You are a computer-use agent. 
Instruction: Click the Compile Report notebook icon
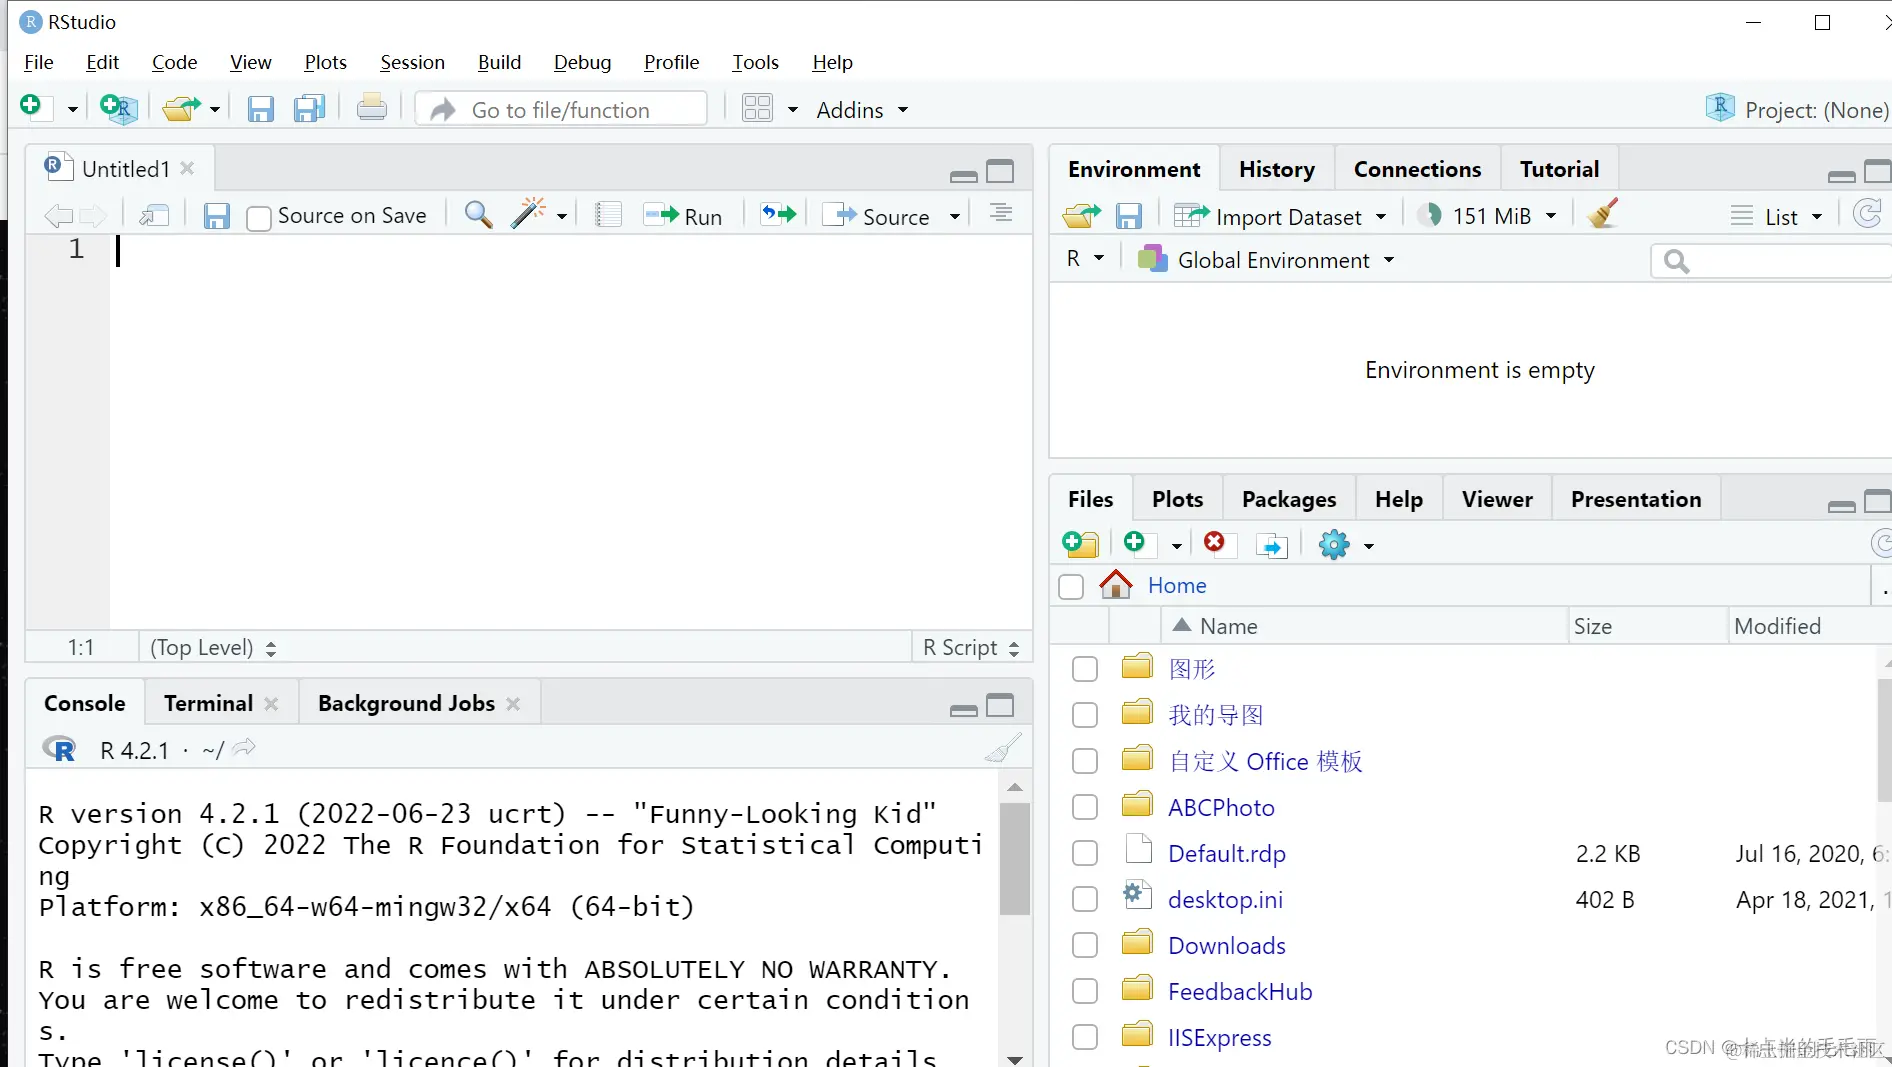[x=608, y=215]
